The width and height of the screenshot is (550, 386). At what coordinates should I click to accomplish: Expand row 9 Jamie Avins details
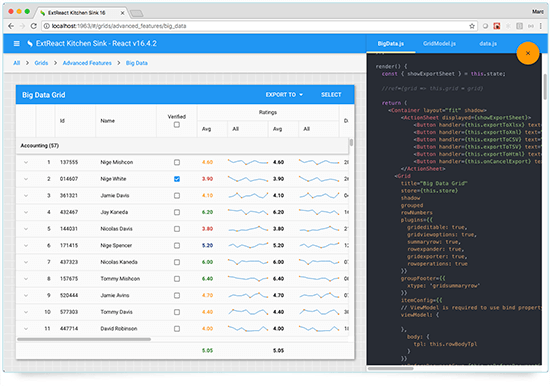coord(26,295)
